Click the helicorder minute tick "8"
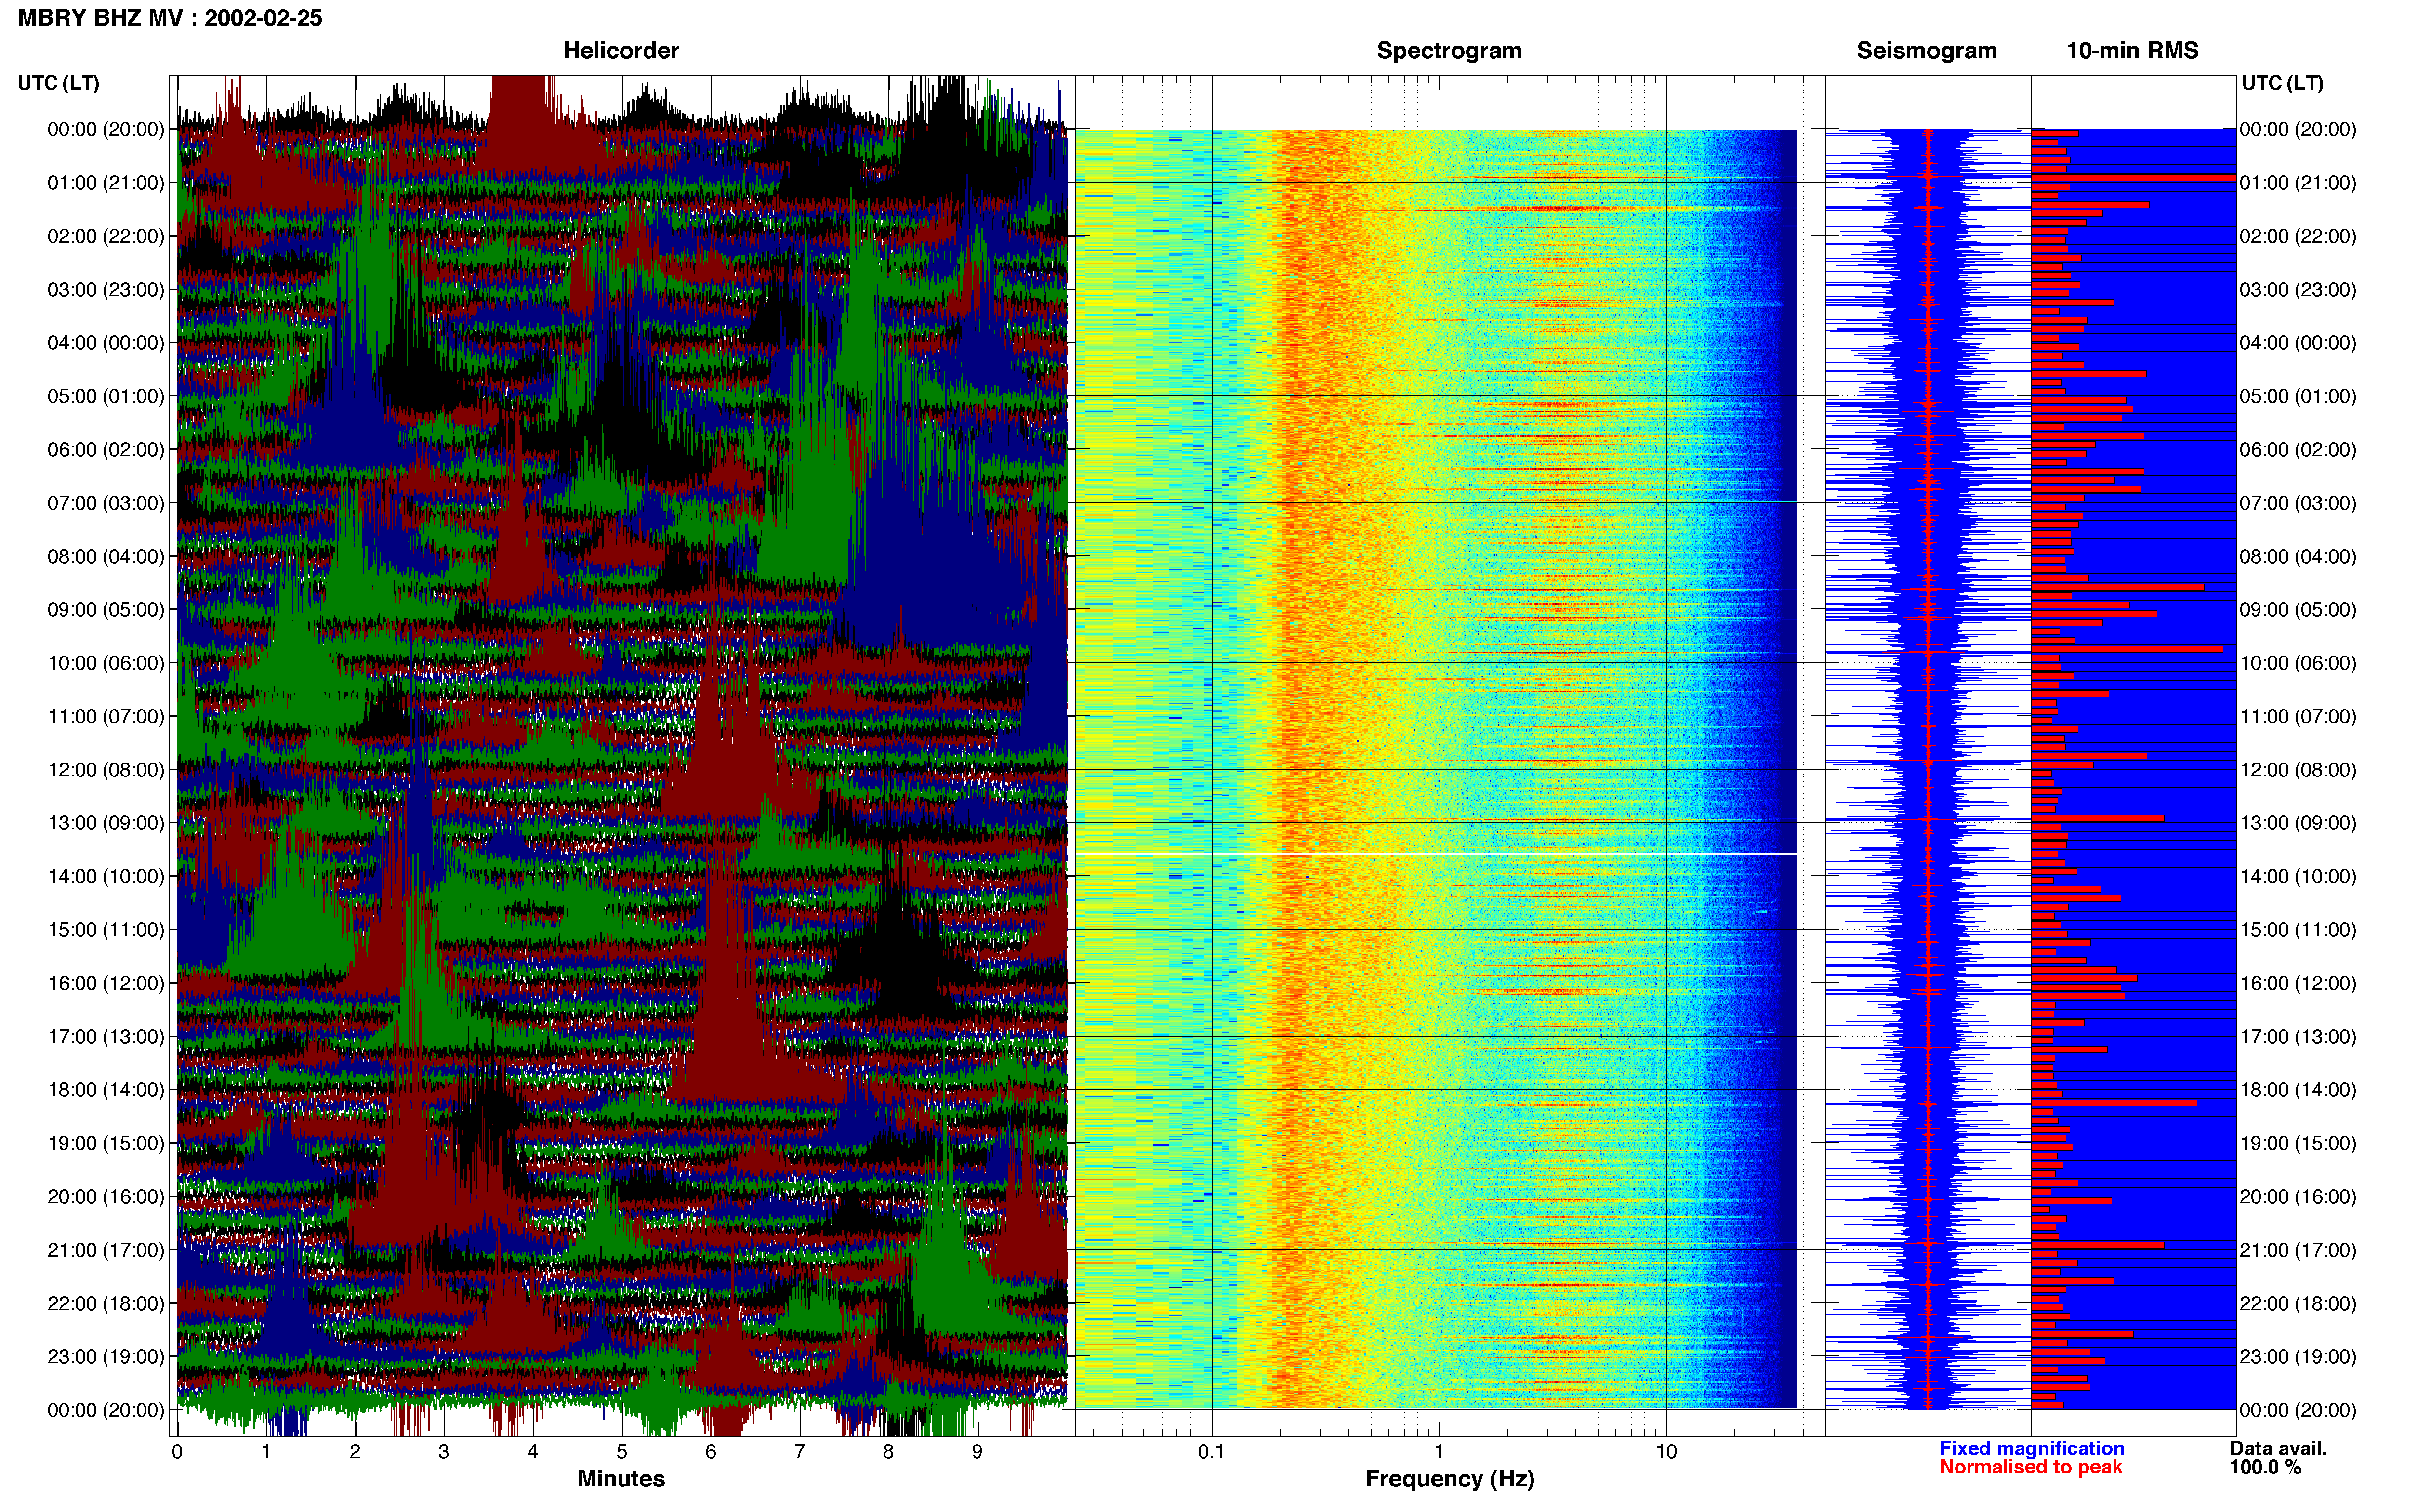The height and width of the screenshot is (1512, 2418). pos(888,1452)
